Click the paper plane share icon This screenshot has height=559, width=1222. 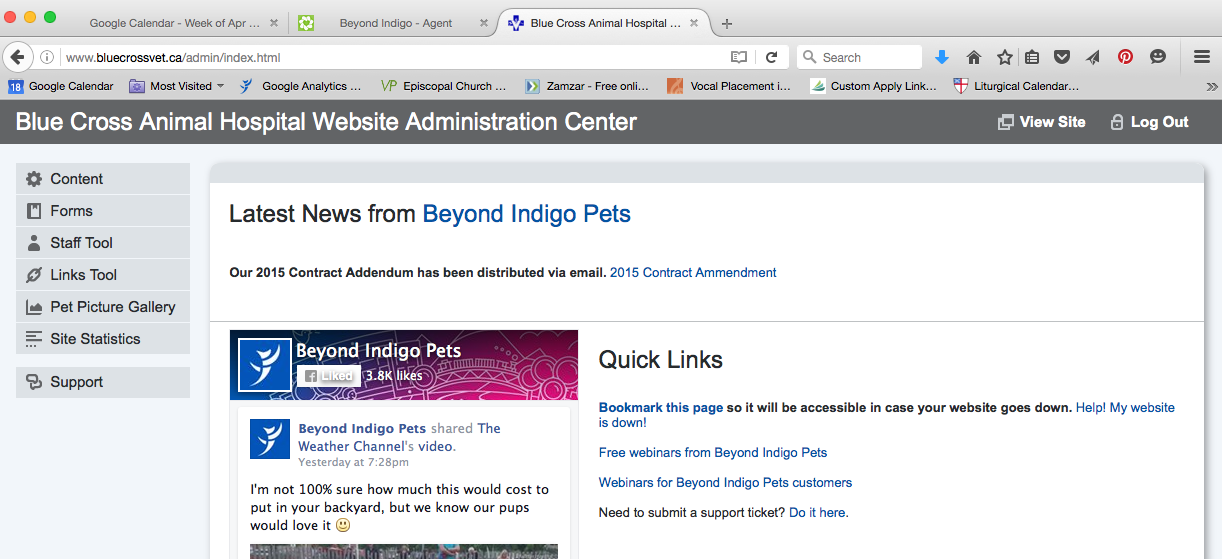pos(1094,58)
